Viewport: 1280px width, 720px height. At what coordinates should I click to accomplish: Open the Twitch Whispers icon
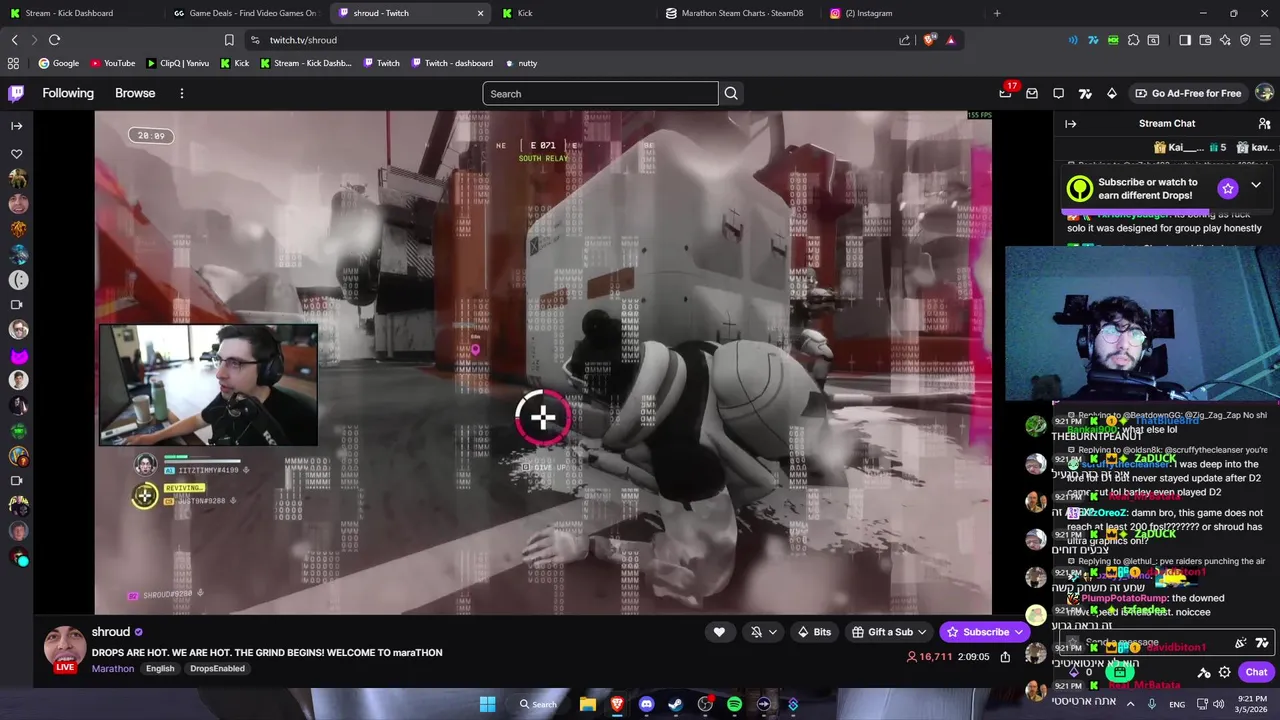click(1058, 93)
